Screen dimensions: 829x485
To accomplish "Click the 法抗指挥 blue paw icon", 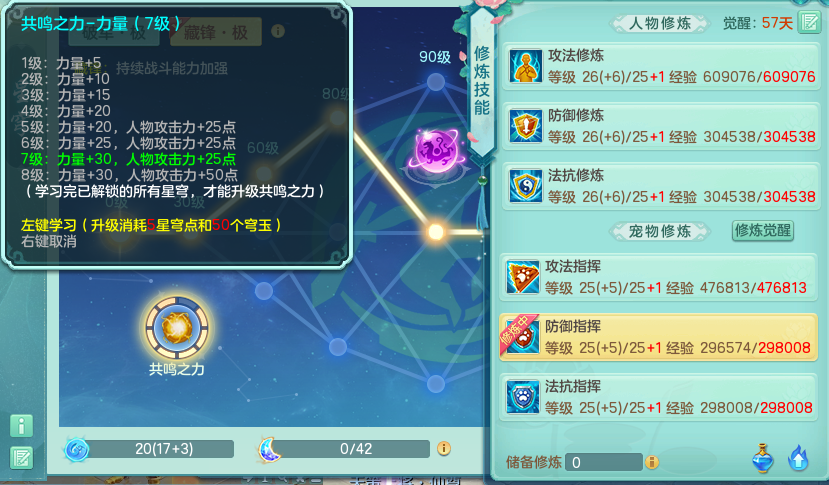I will coord(522,397).
